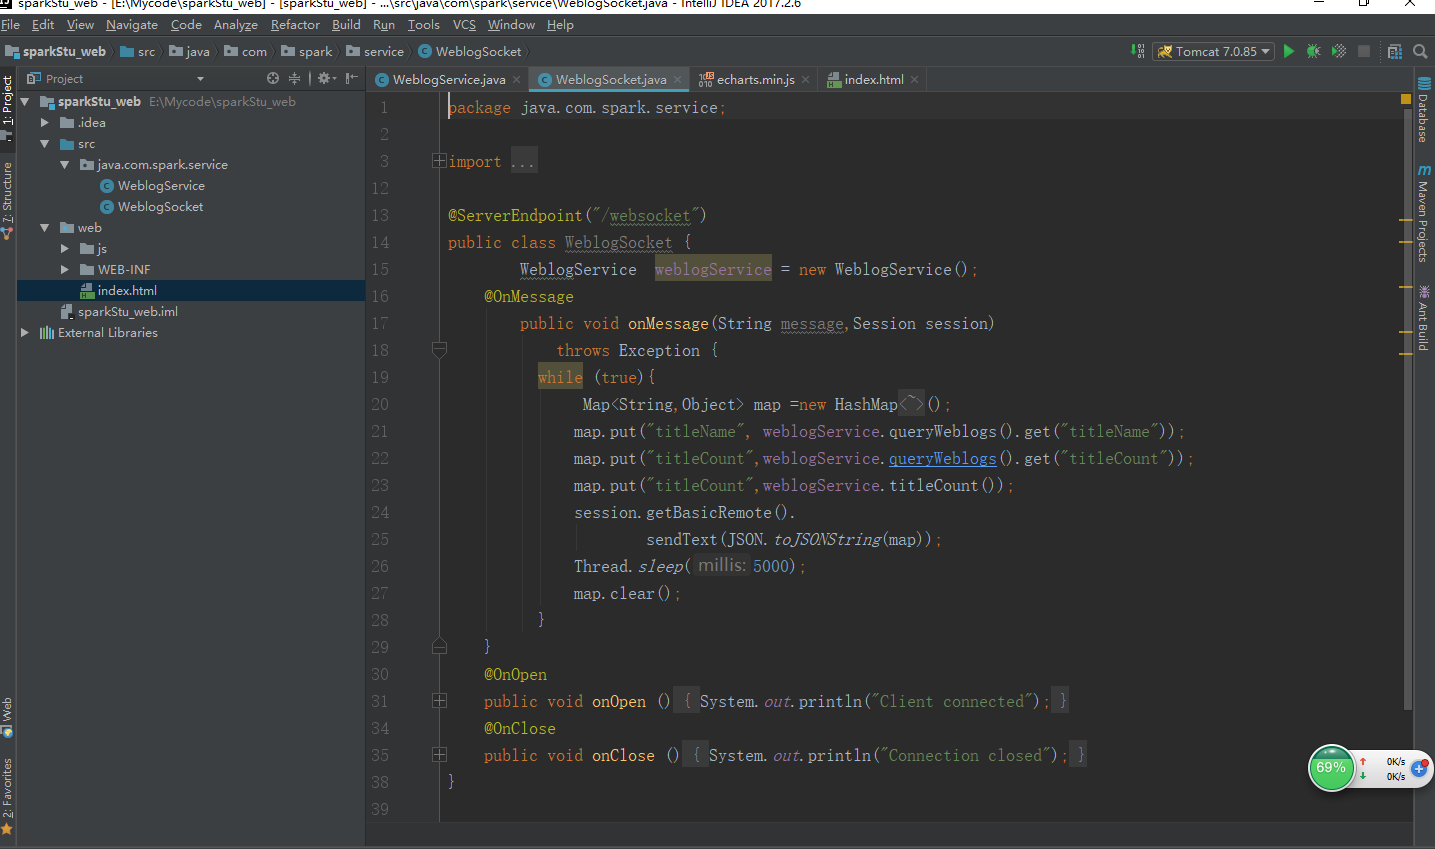Click the blue plus overlay icon
The height and width of the screenshot is (849, 1435).
[1420, 768]
